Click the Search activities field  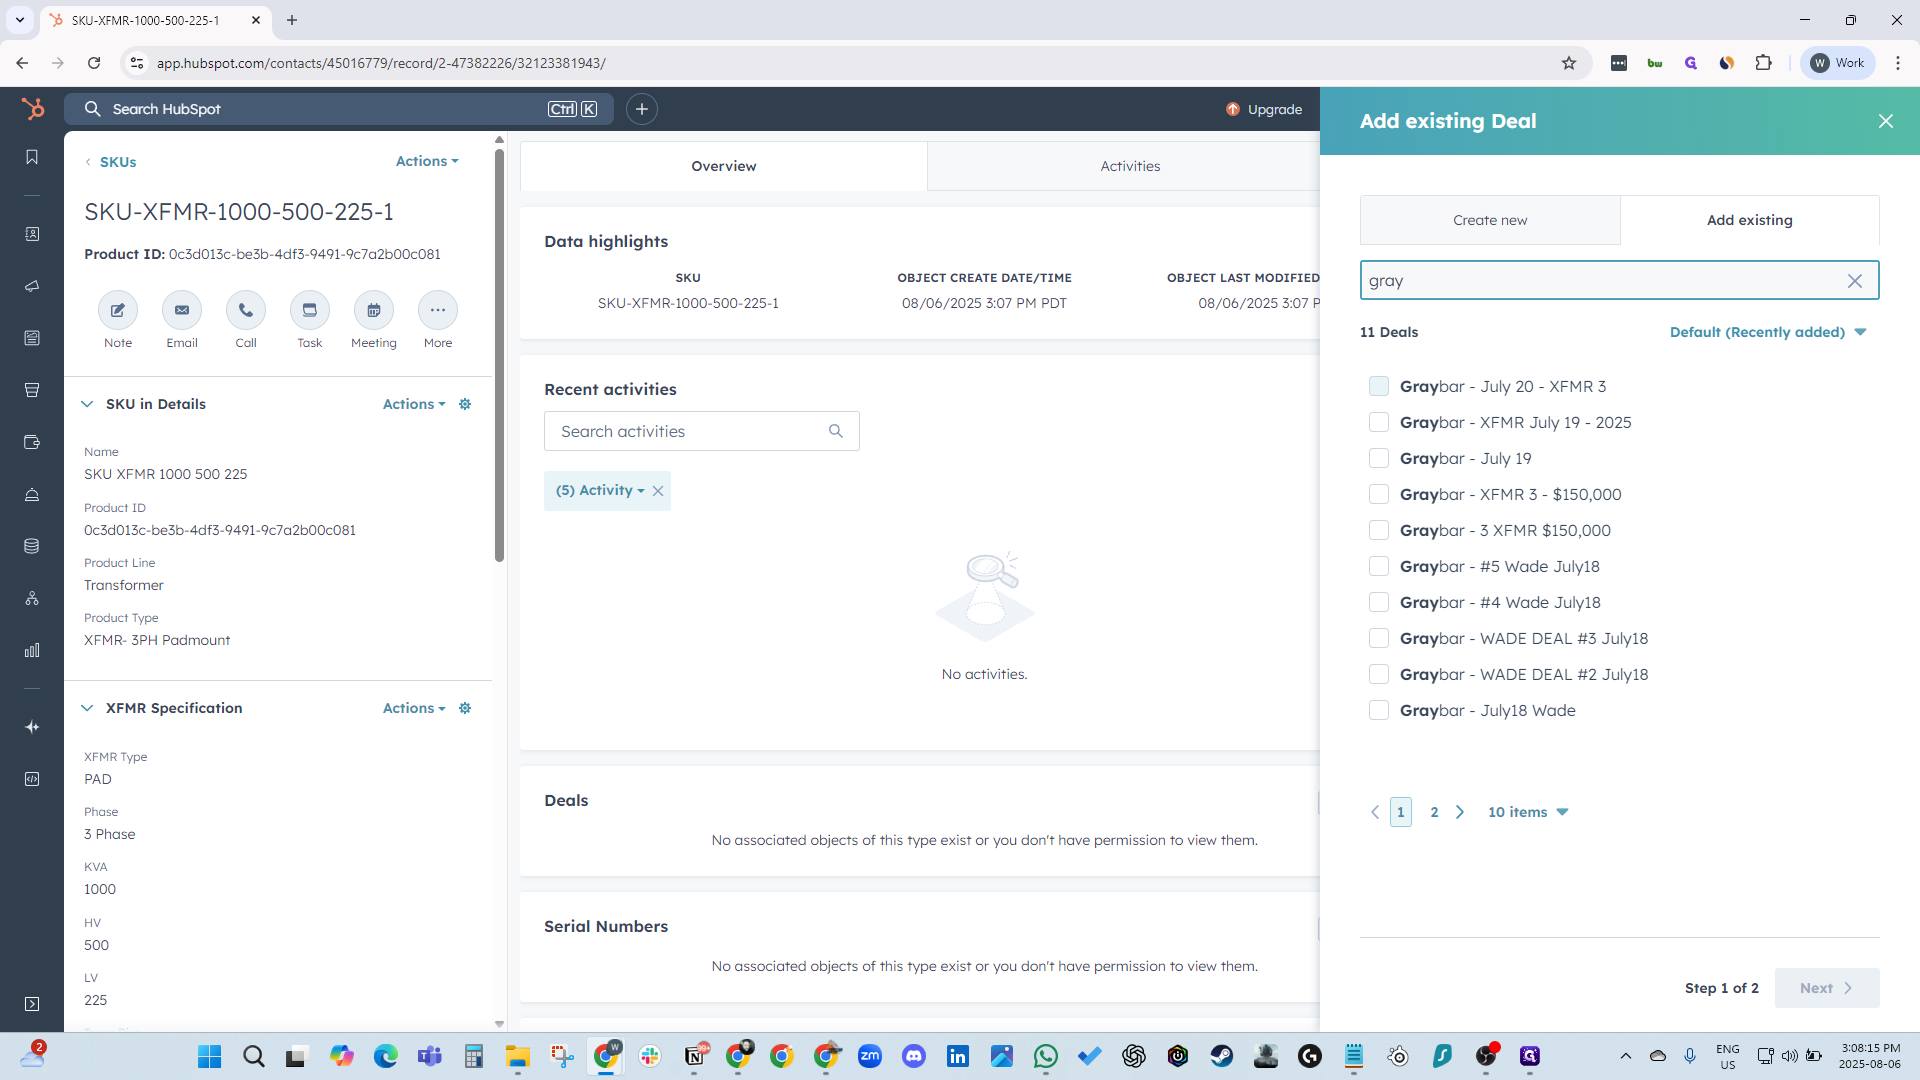click(x=690, y=431)
